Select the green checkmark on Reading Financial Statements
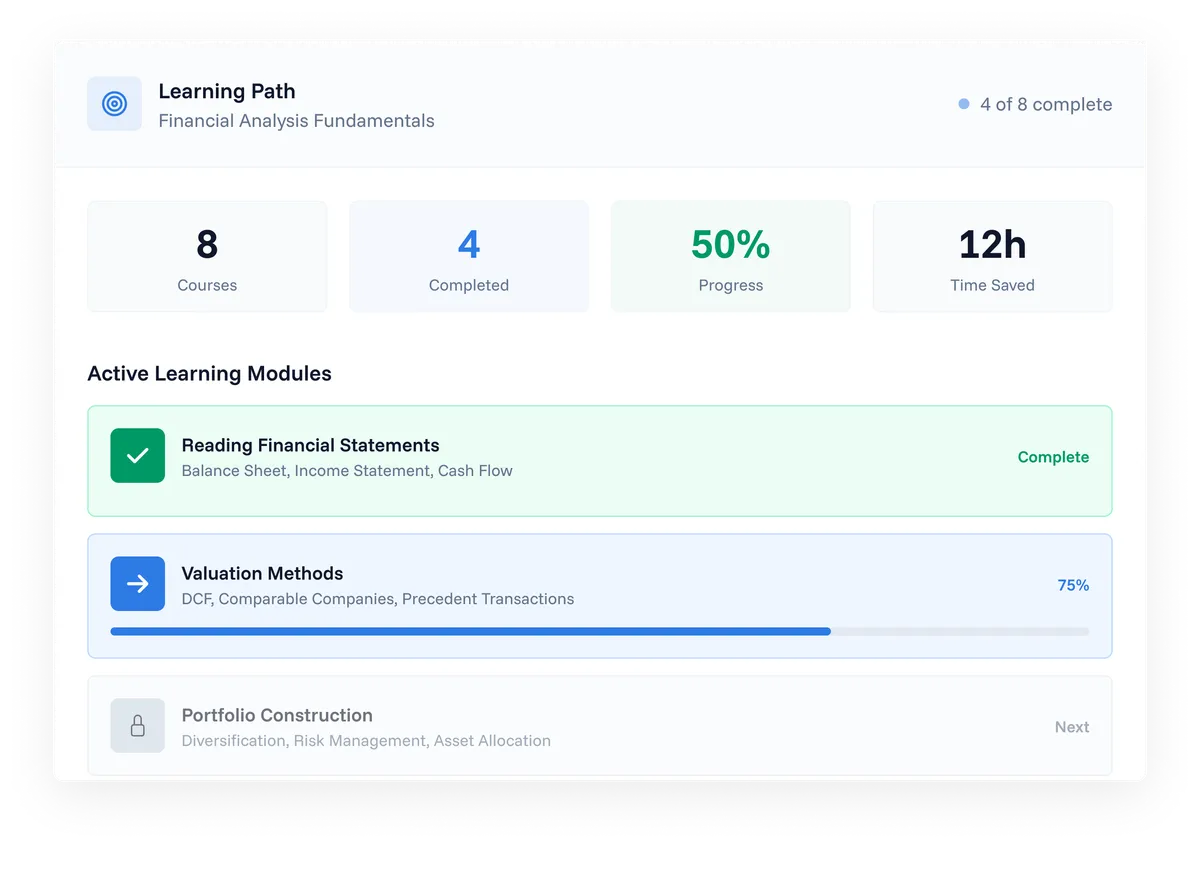 point(137,456)
